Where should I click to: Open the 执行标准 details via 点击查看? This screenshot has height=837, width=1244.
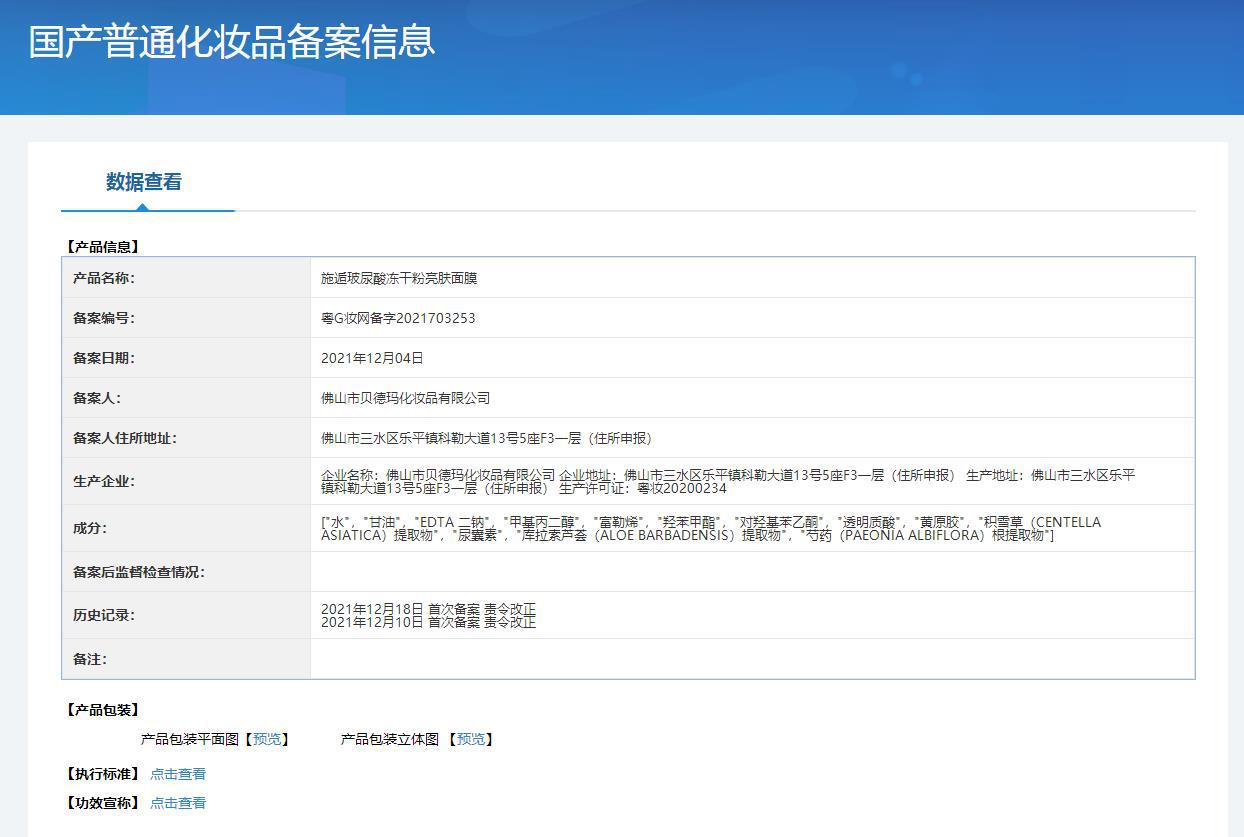click(x=177, y=773)
